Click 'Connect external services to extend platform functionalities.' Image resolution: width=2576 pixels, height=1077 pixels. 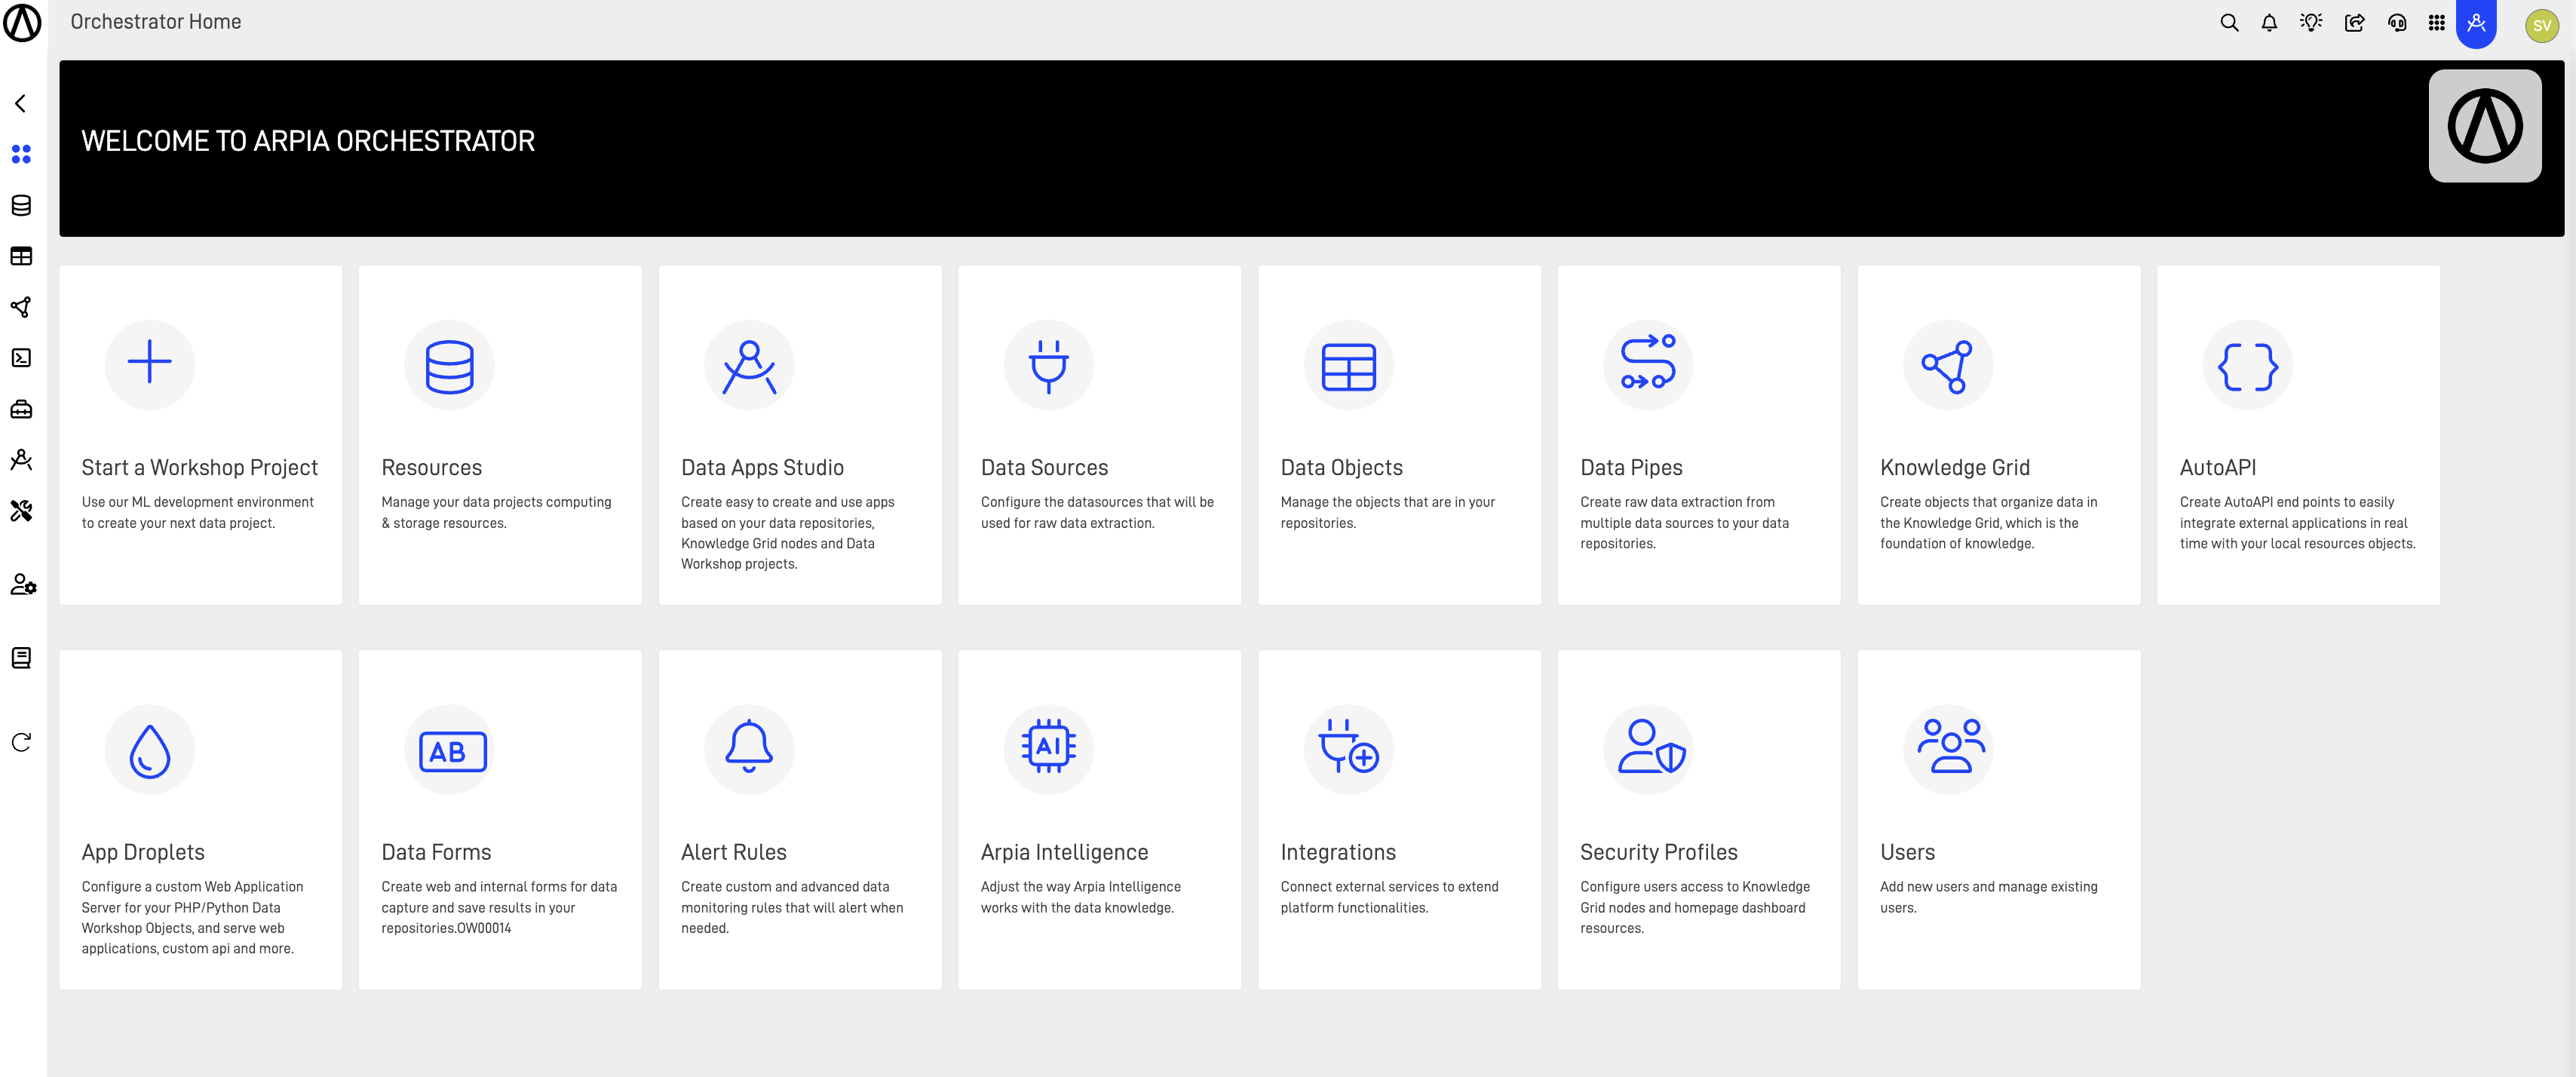pos(1389,897)
